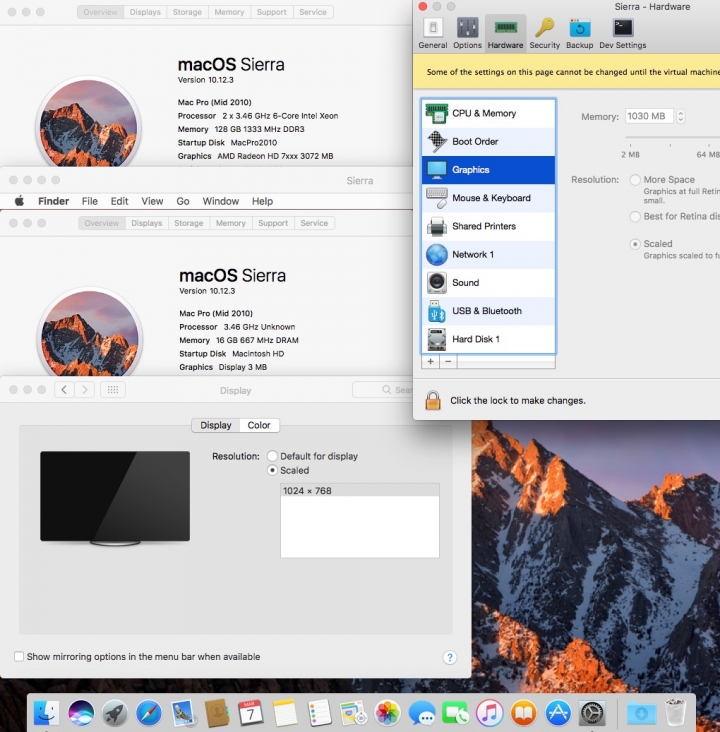This screenshot has width=720, height=732.
Task: Open iTunes from the Dock
Action: coord(489,713)
